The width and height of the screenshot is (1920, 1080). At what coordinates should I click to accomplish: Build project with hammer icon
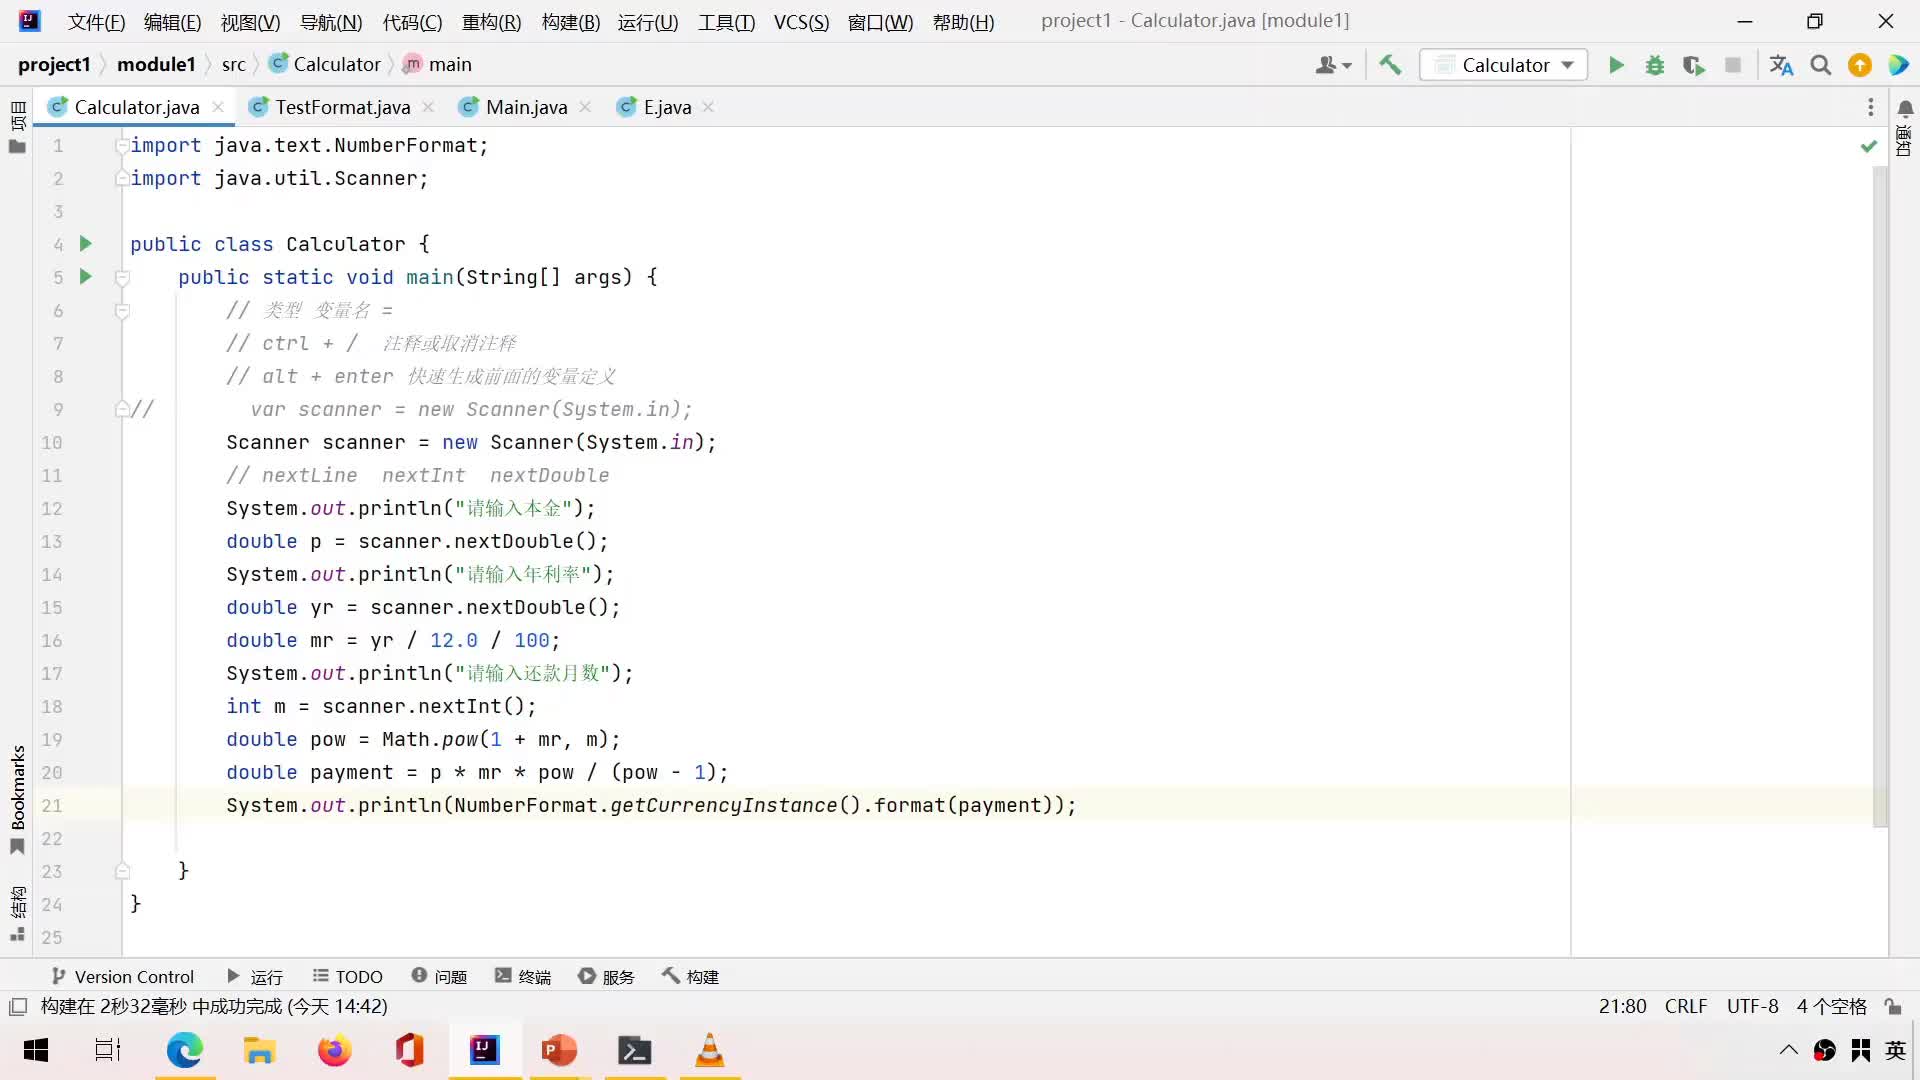(x=1390, y=65)
